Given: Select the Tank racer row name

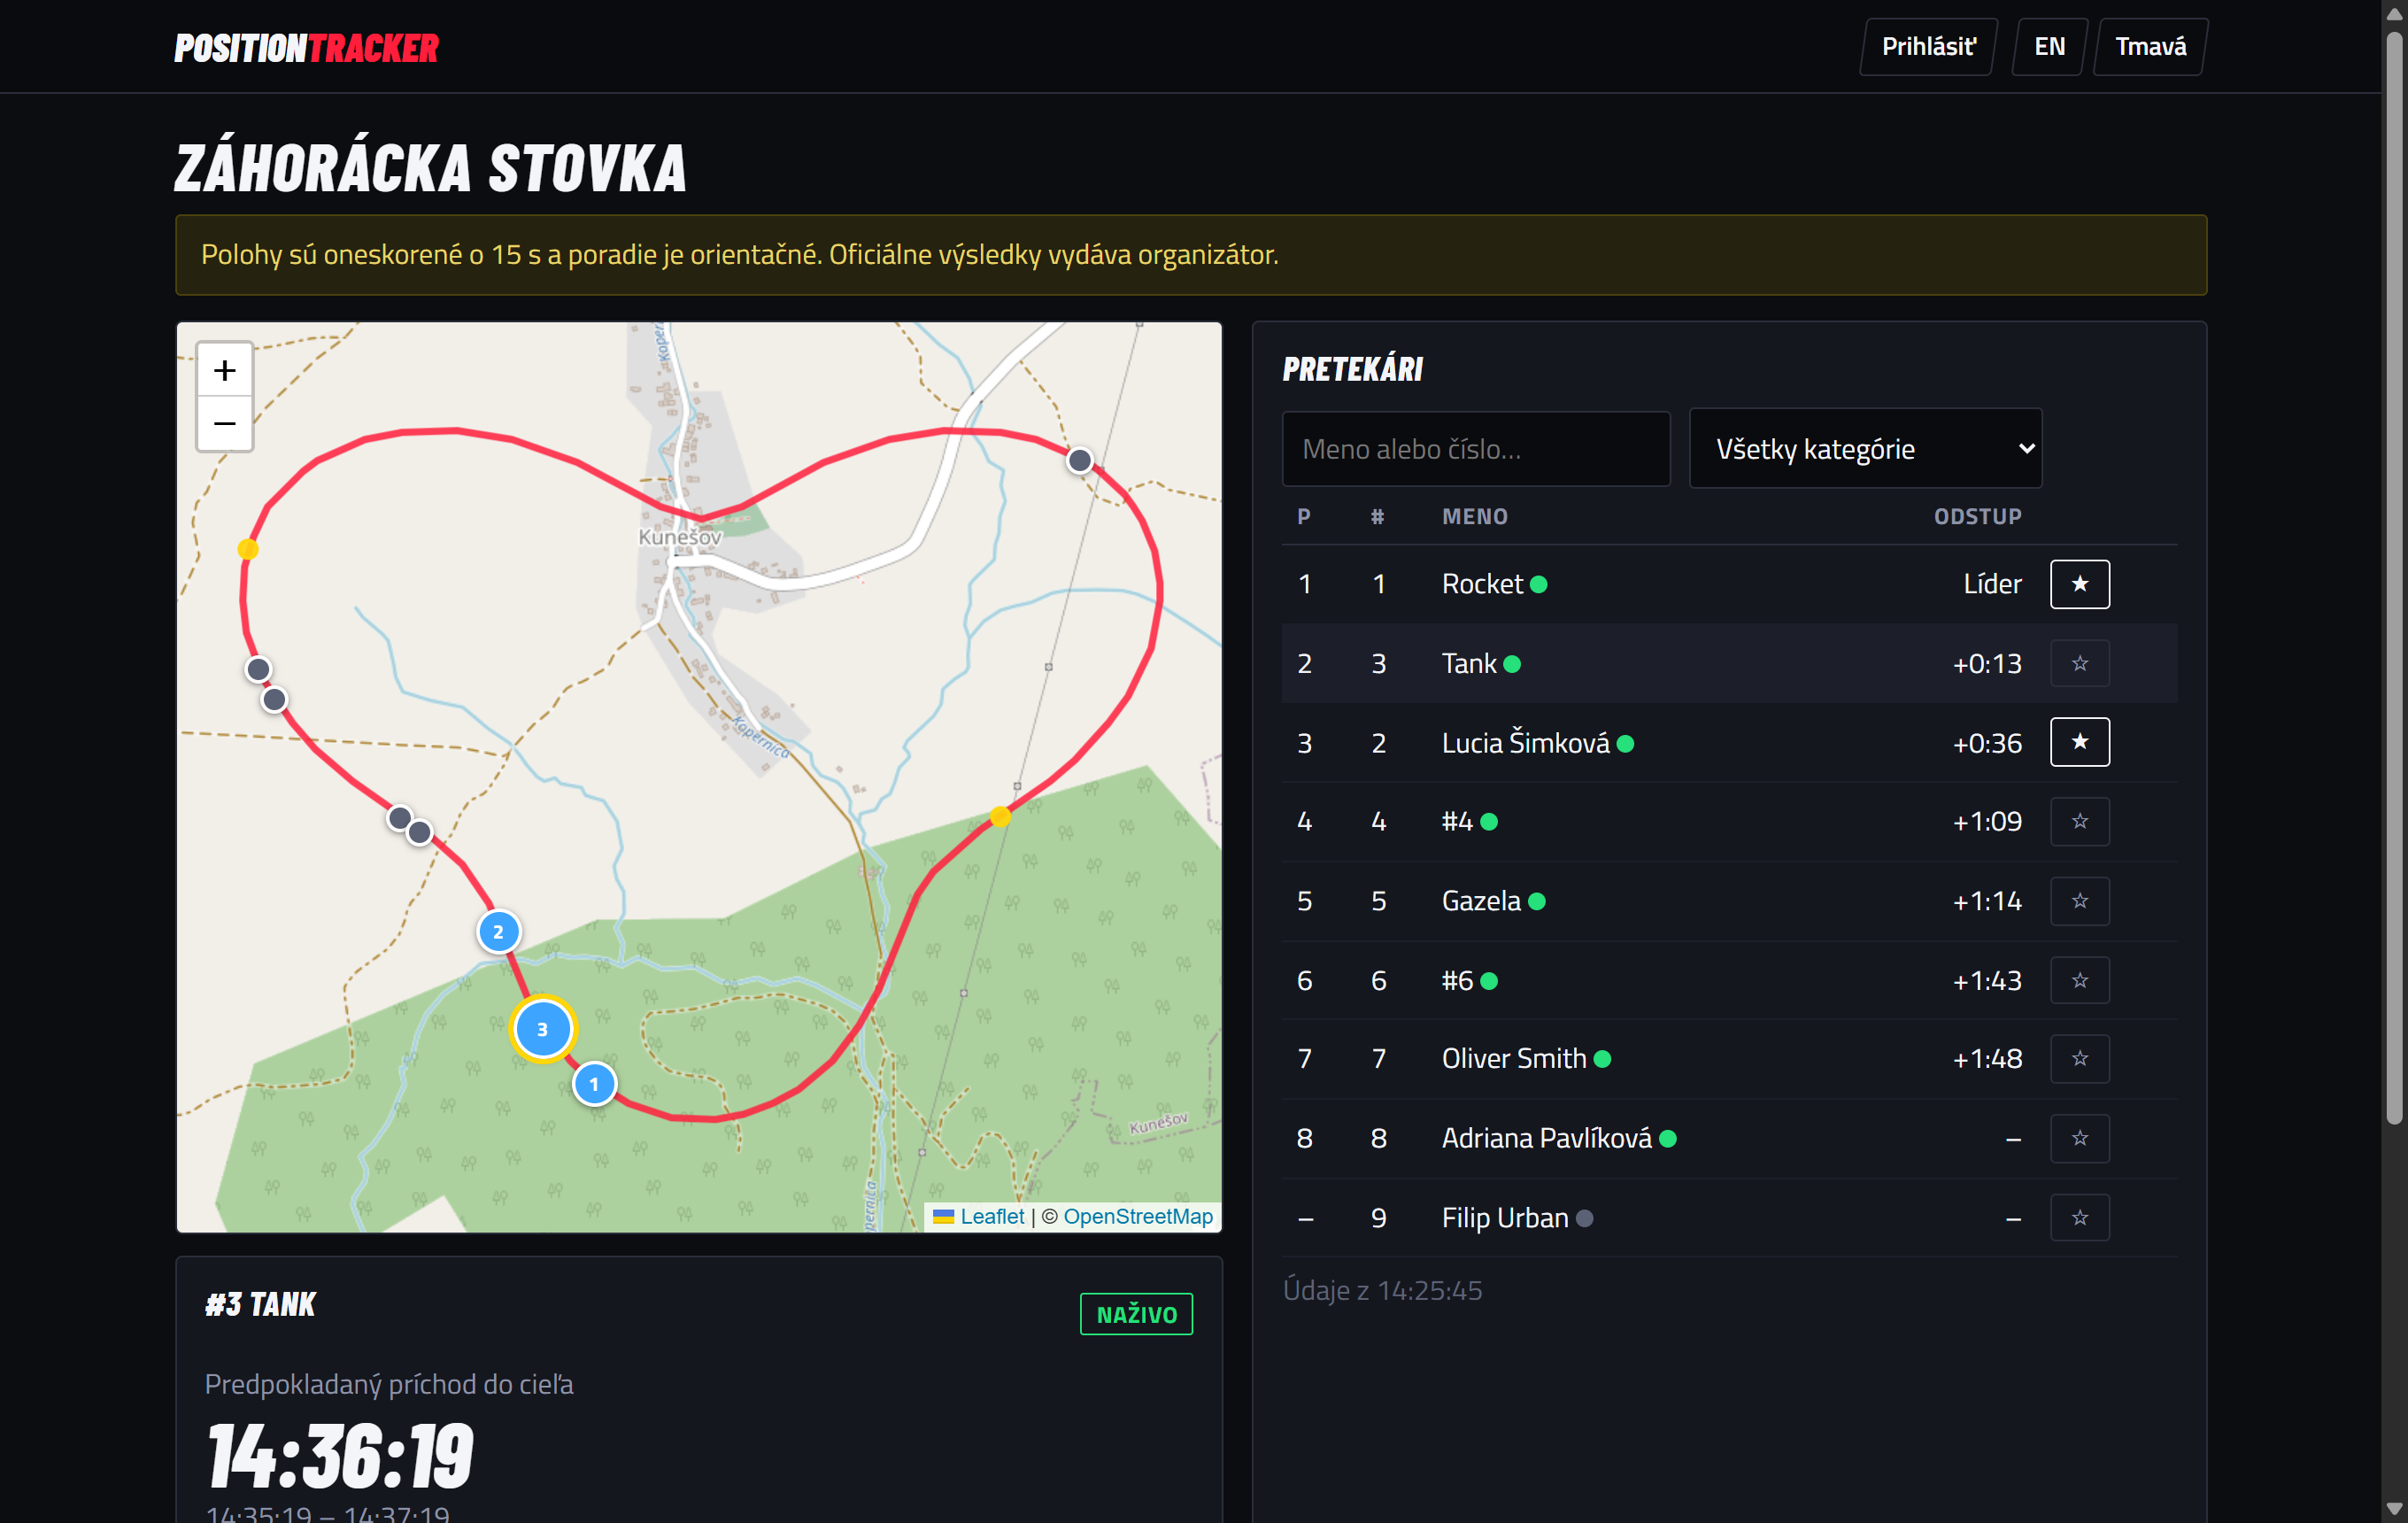Looking at the screenshot, I should [x=1469, y=664].
